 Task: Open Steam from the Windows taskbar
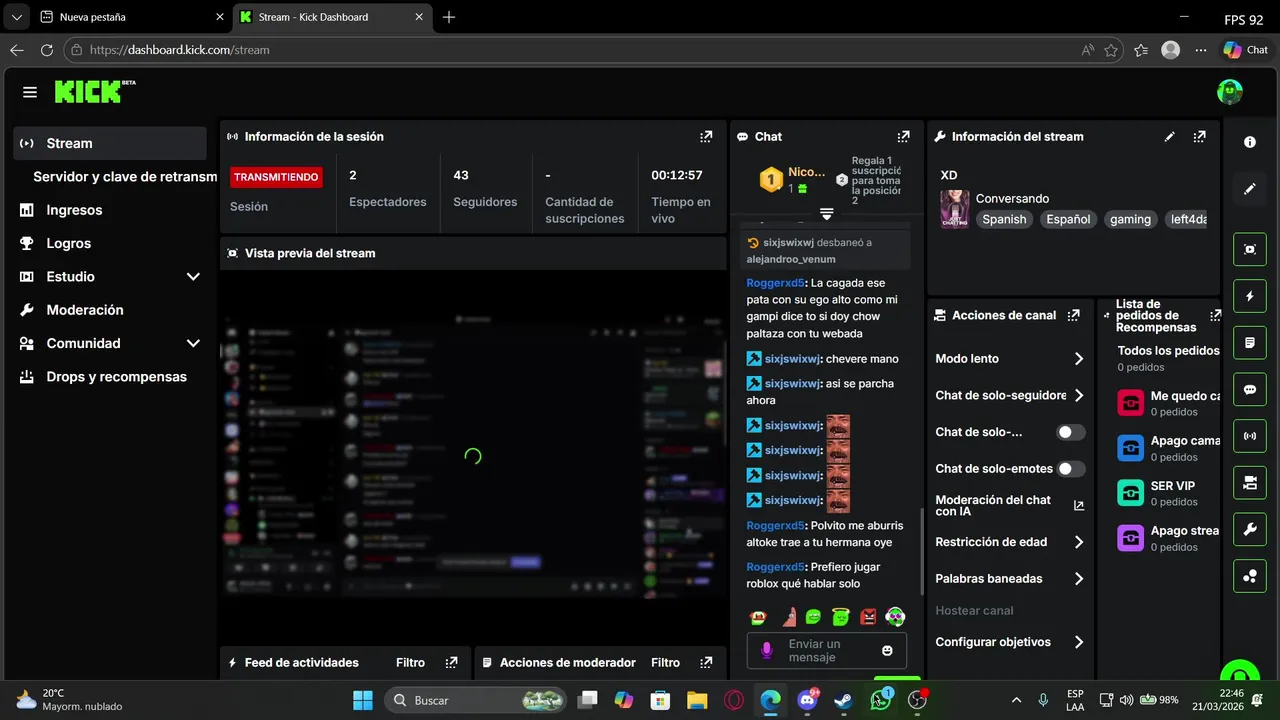pos(843,700)
